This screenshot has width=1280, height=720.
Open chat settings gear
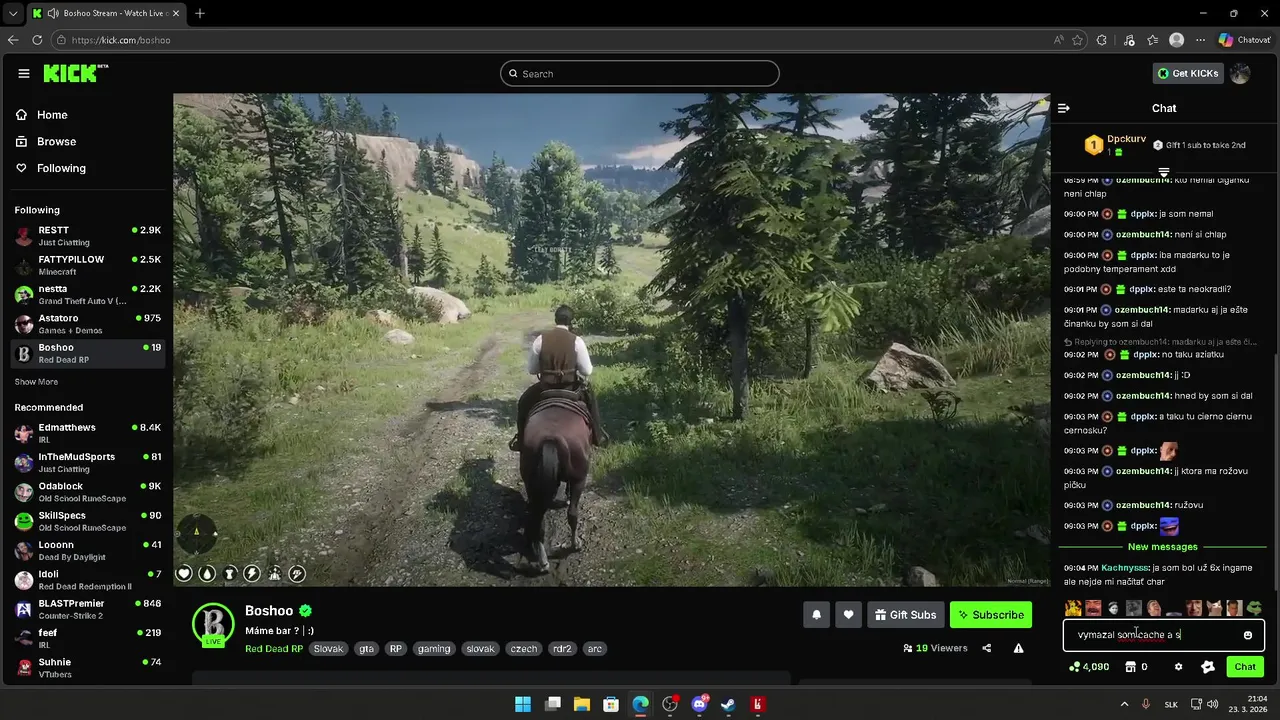(1178, 667)
